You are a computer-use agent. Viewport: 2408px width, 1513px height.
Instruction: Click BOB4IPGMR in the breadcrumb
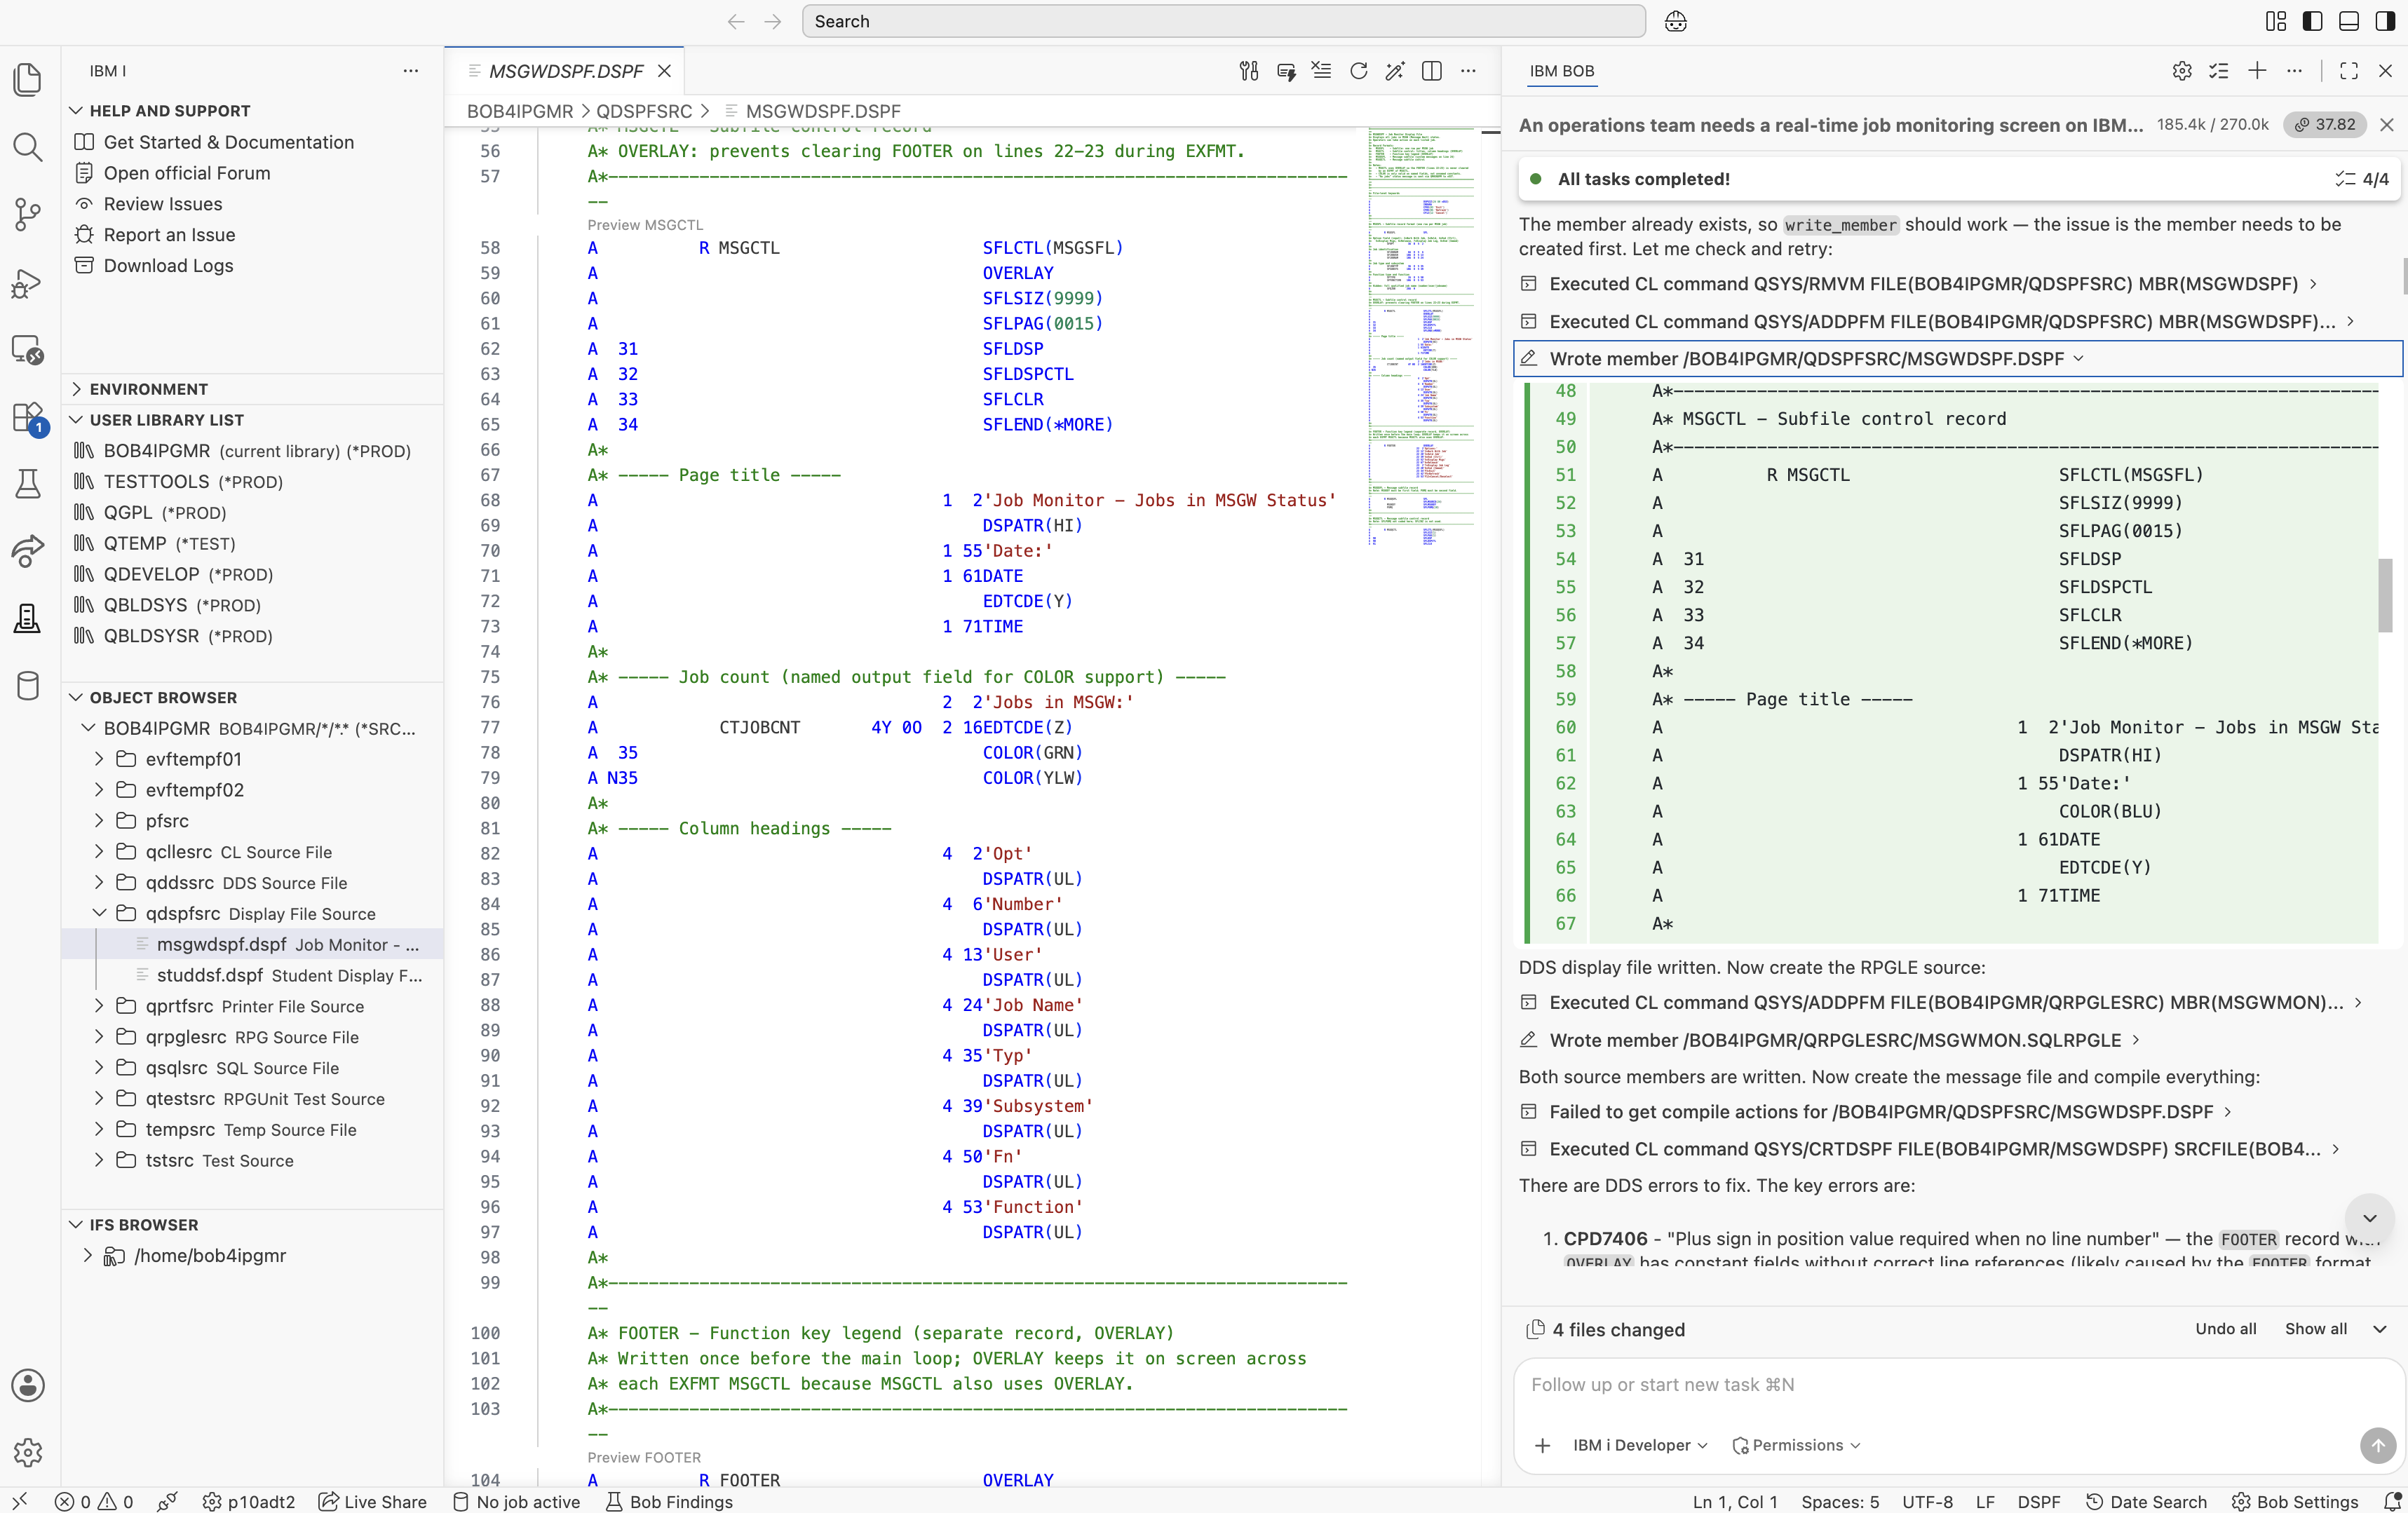pyautogui.click(x=519, y=111)
